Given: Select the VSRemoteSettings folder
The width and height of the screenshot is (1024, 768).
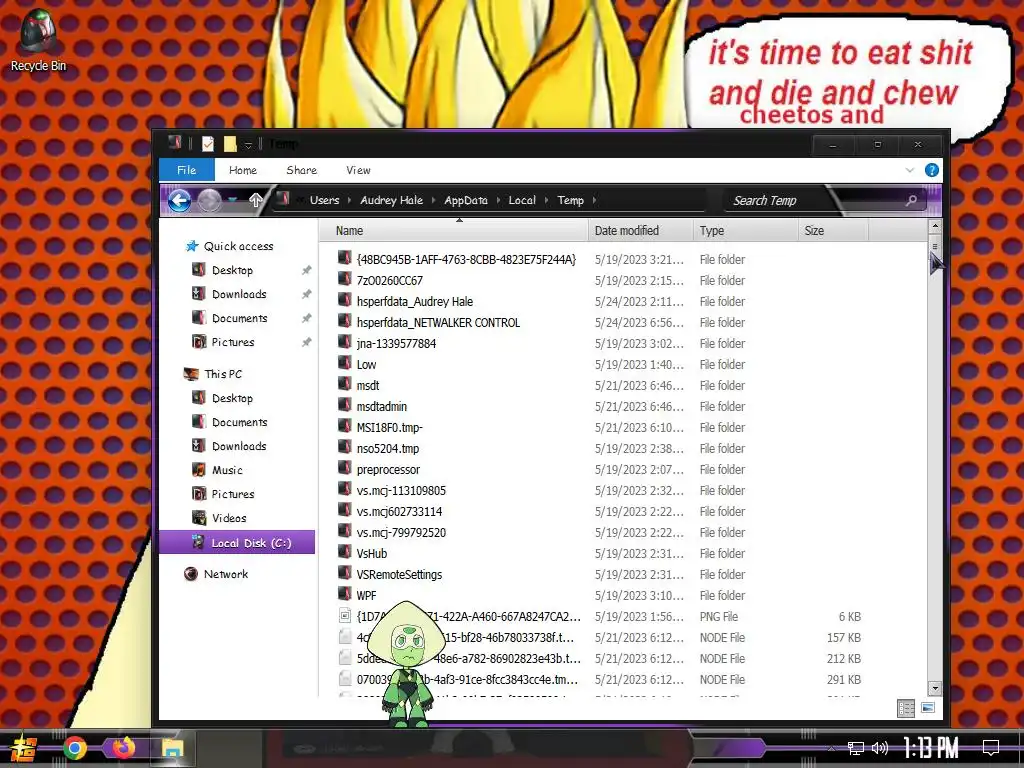Looking at the screenshot, I should (x=399, y=575).
